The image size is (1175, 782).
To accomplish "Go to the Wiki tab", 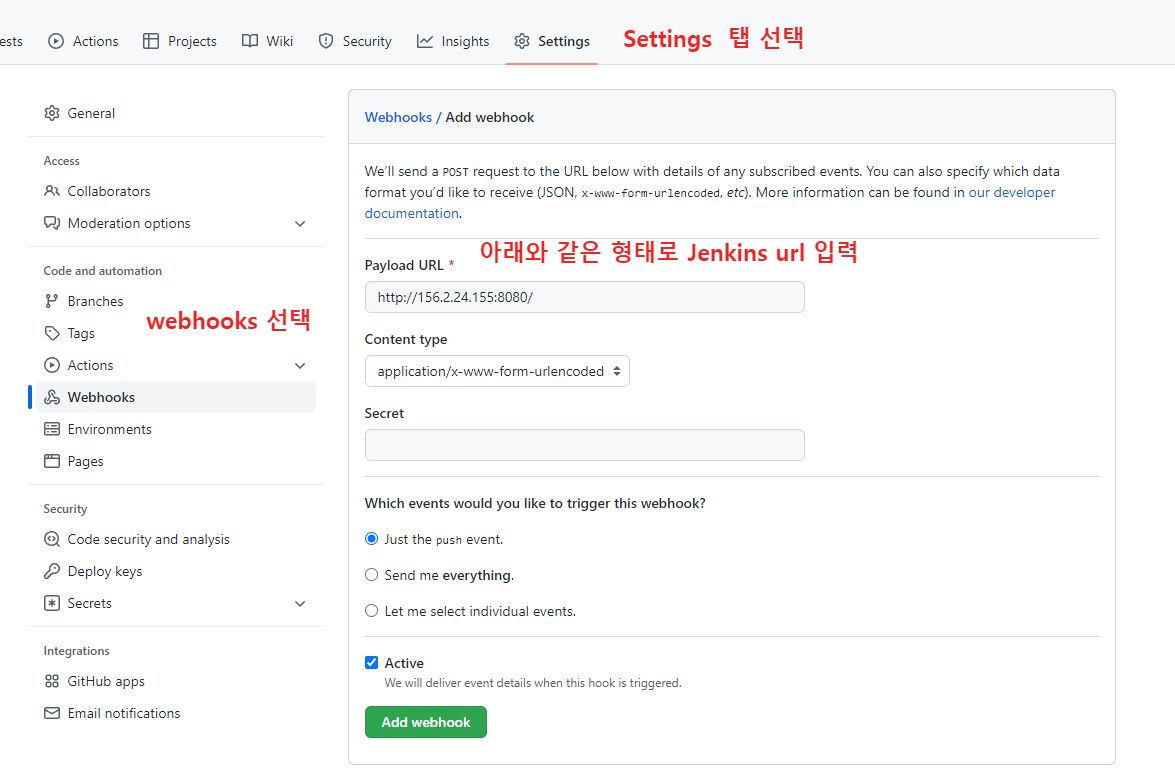I will point(280,41).
